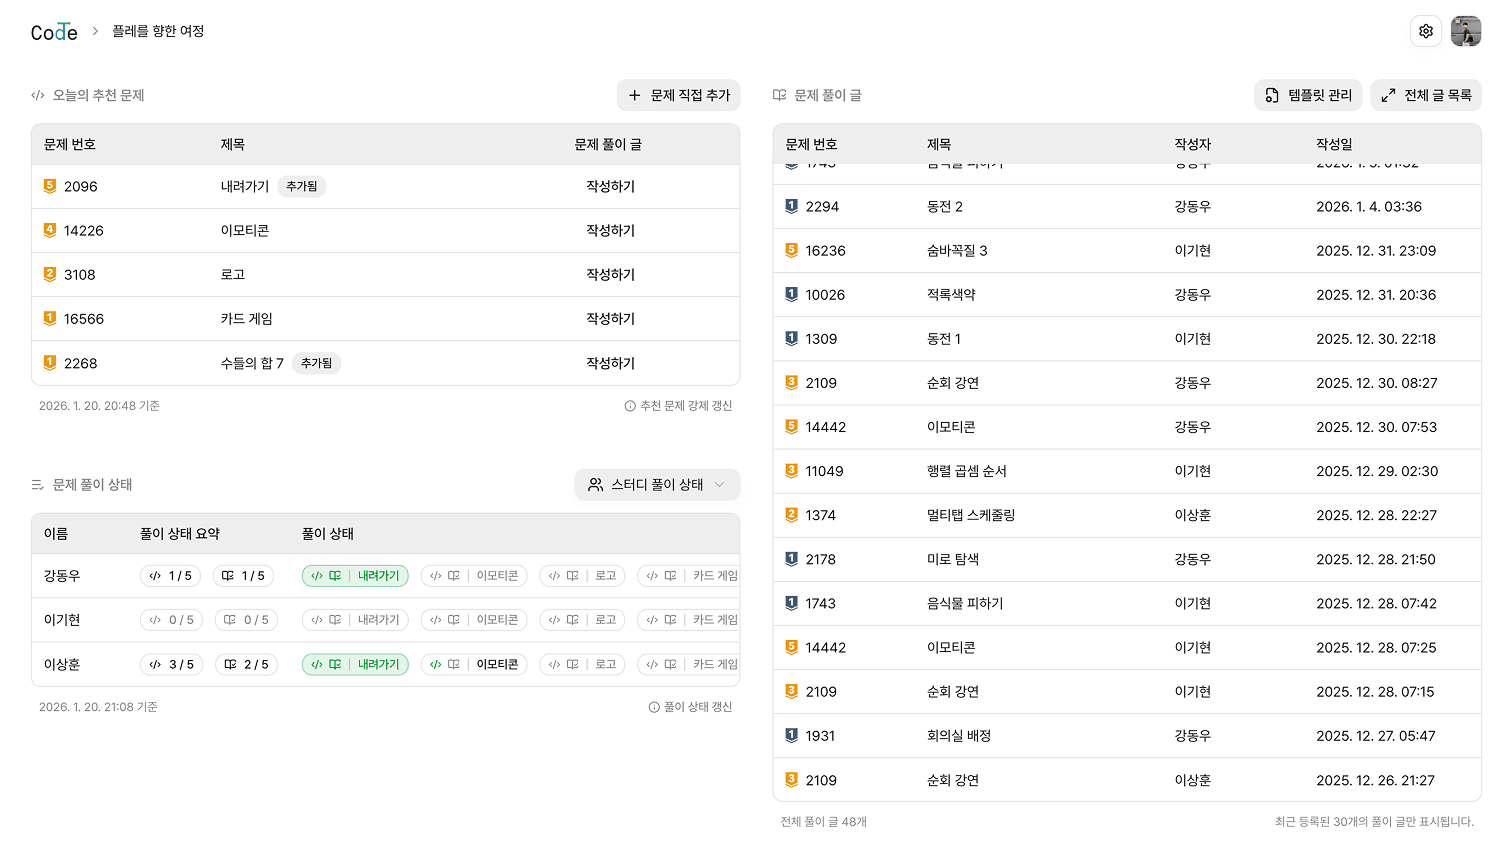Click the 문제 직접 추가 button

(x=678, y=95)
